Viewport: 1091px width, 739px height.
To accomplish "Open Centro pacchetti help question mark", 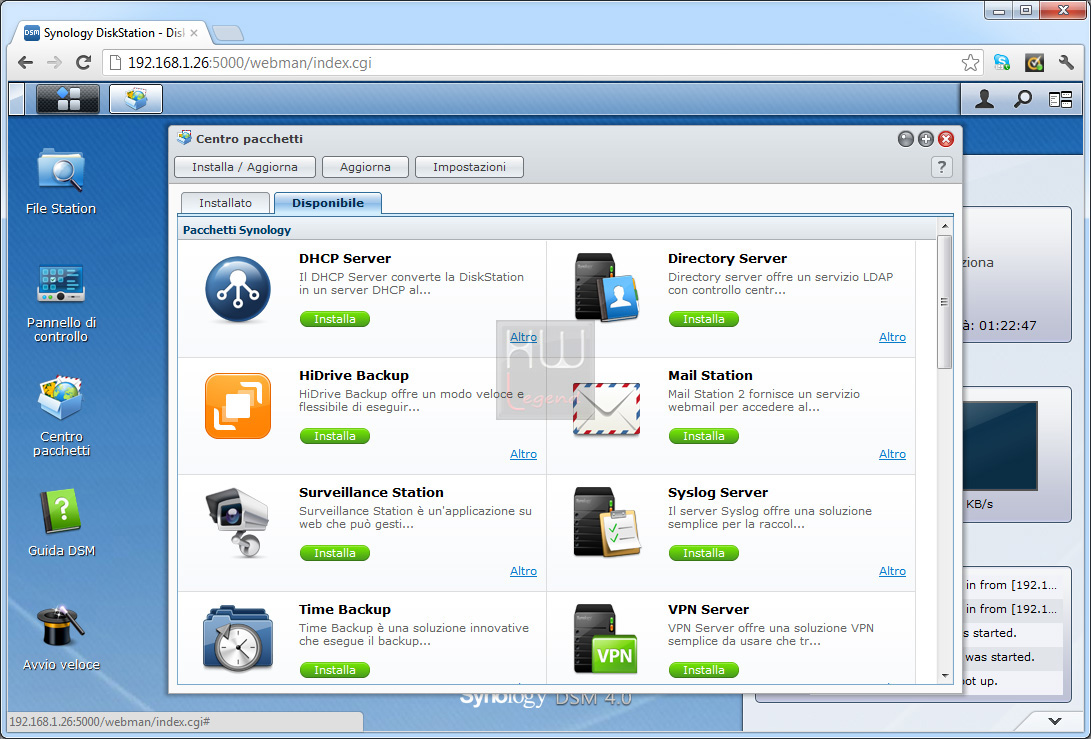I will [941, 167].
